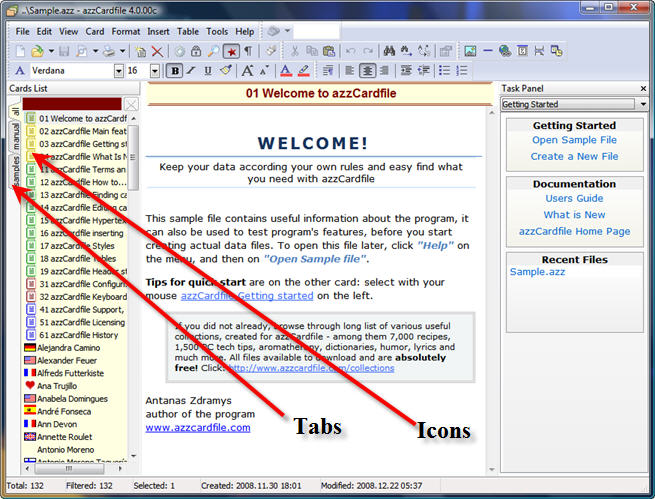Switch to the manual tab in Cards List
Screen dimensions: 655x499
(x=15, y=136)
